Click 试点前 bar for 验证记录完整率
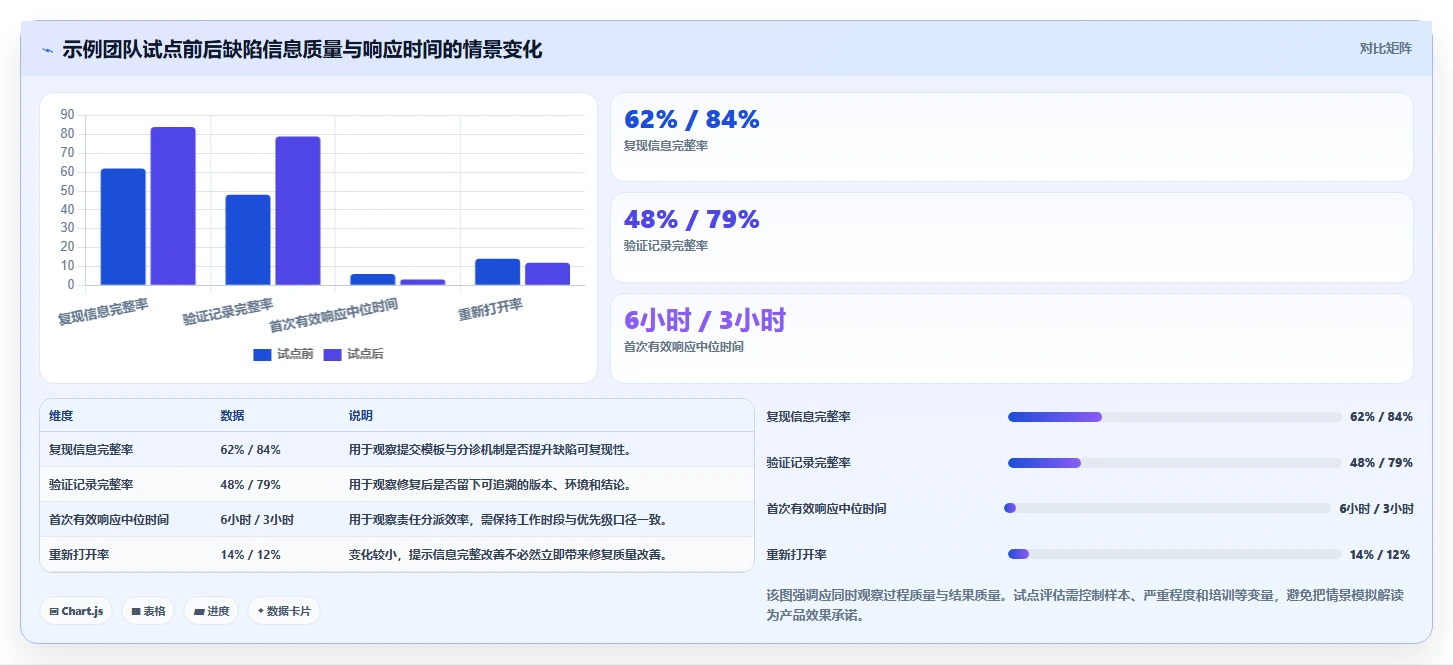 click(248, 240)
